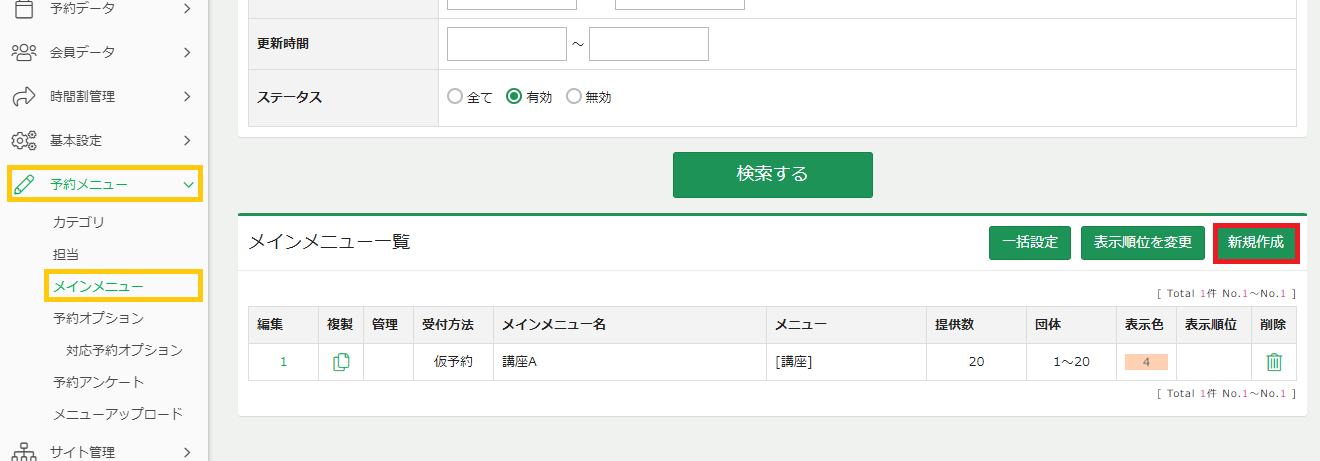Click the 一括設定 button
Screen dimensions: 1320x461
(x=1030, y=242)
